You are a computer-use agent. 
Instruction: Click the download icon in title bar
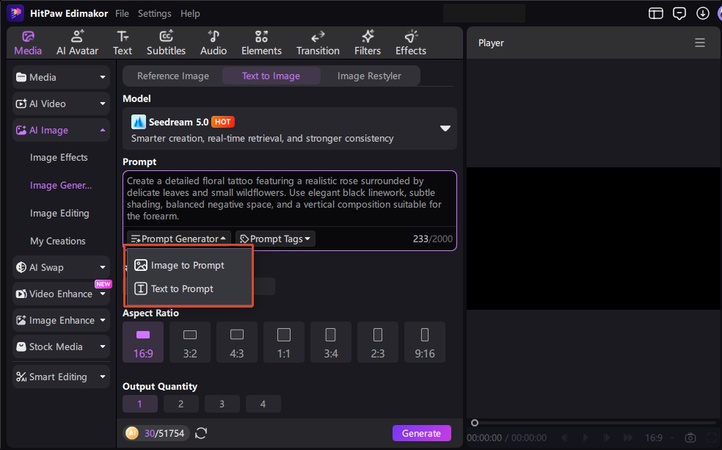(x=703, y=13)
